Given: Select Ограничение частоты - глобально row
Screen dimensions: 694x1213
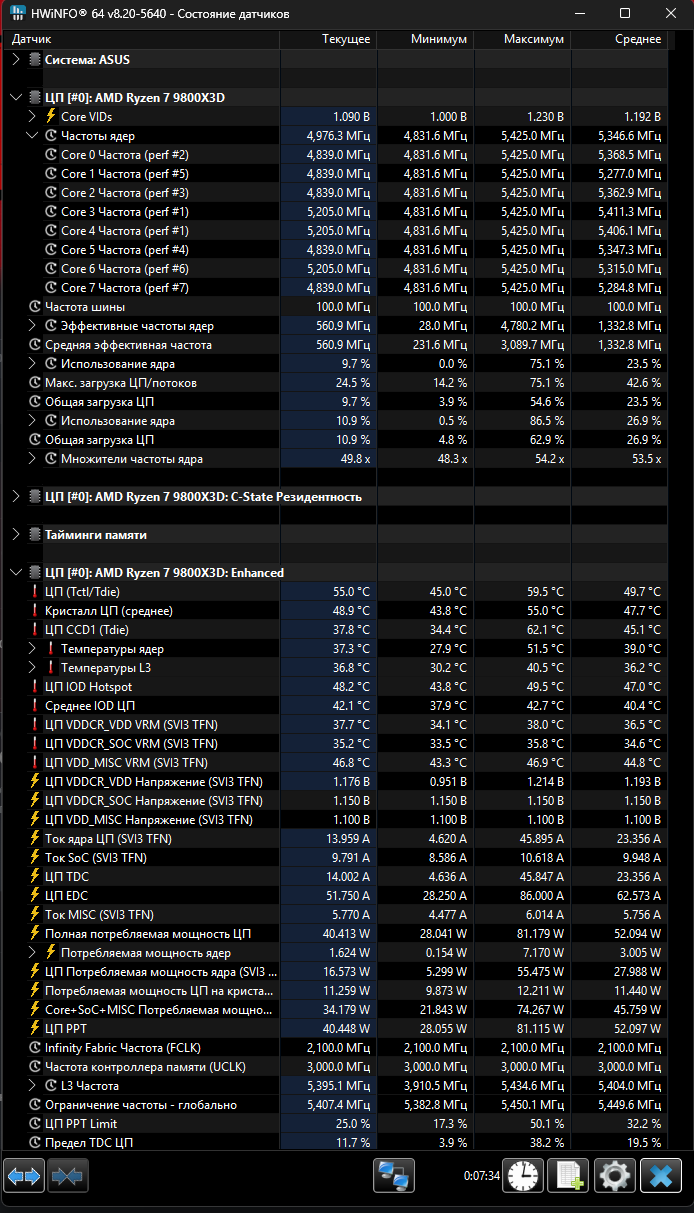Looking at the screenshot, I should [334, 1105].
